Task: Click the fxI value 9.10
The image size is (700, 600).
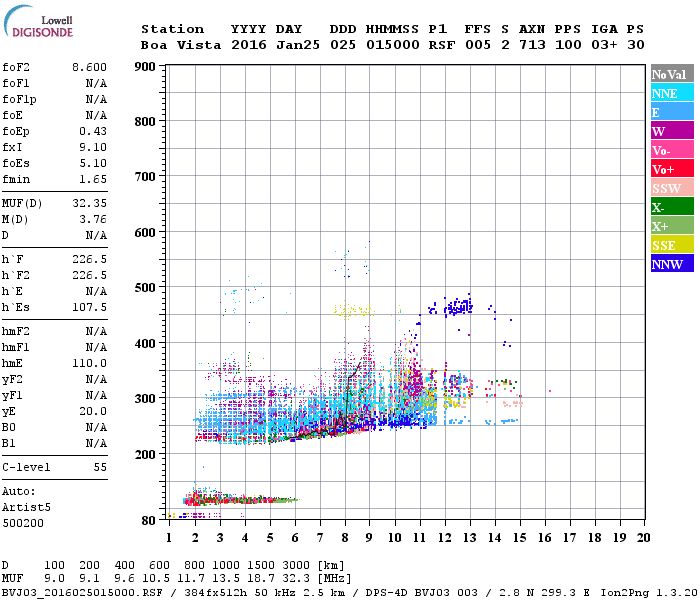Action: pos(93,147)
